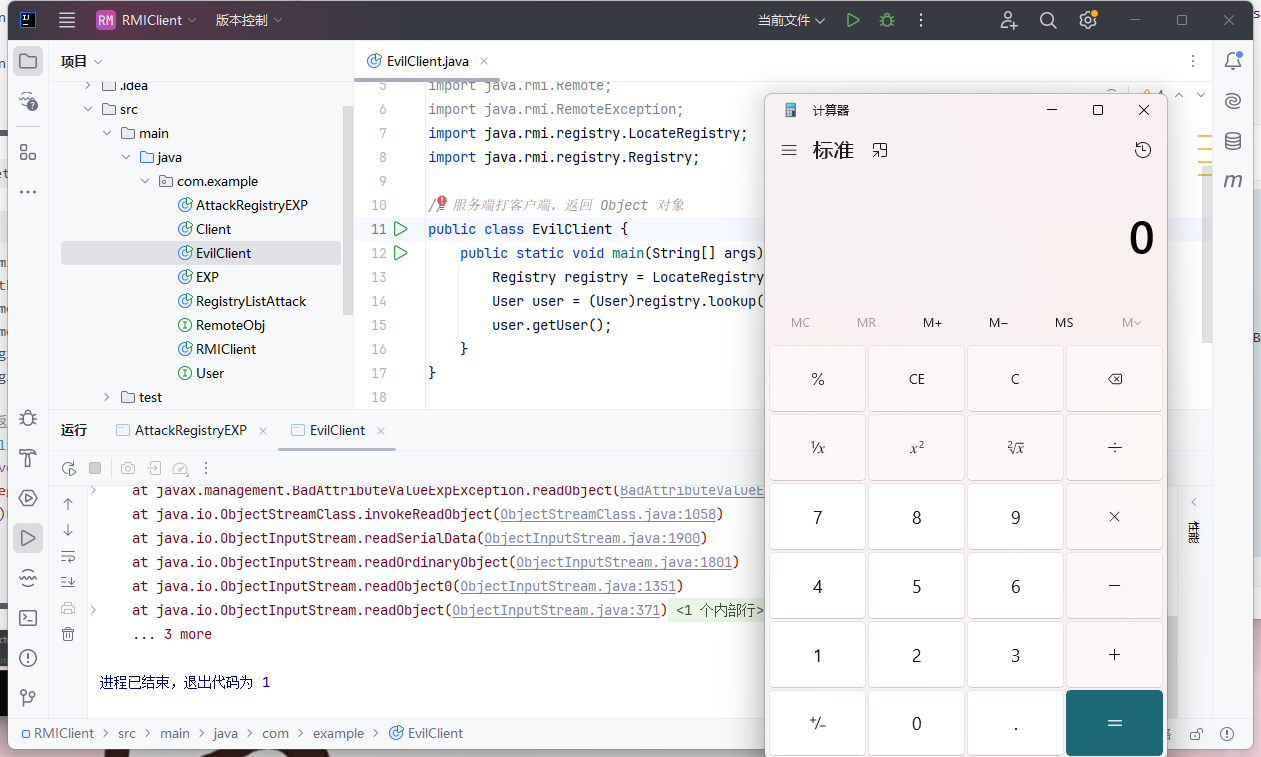Viewport: 1261px width, 757px height.
Task: Open IDE settings gear icon
Action: pyautogui.click(x=1088, y=20)
